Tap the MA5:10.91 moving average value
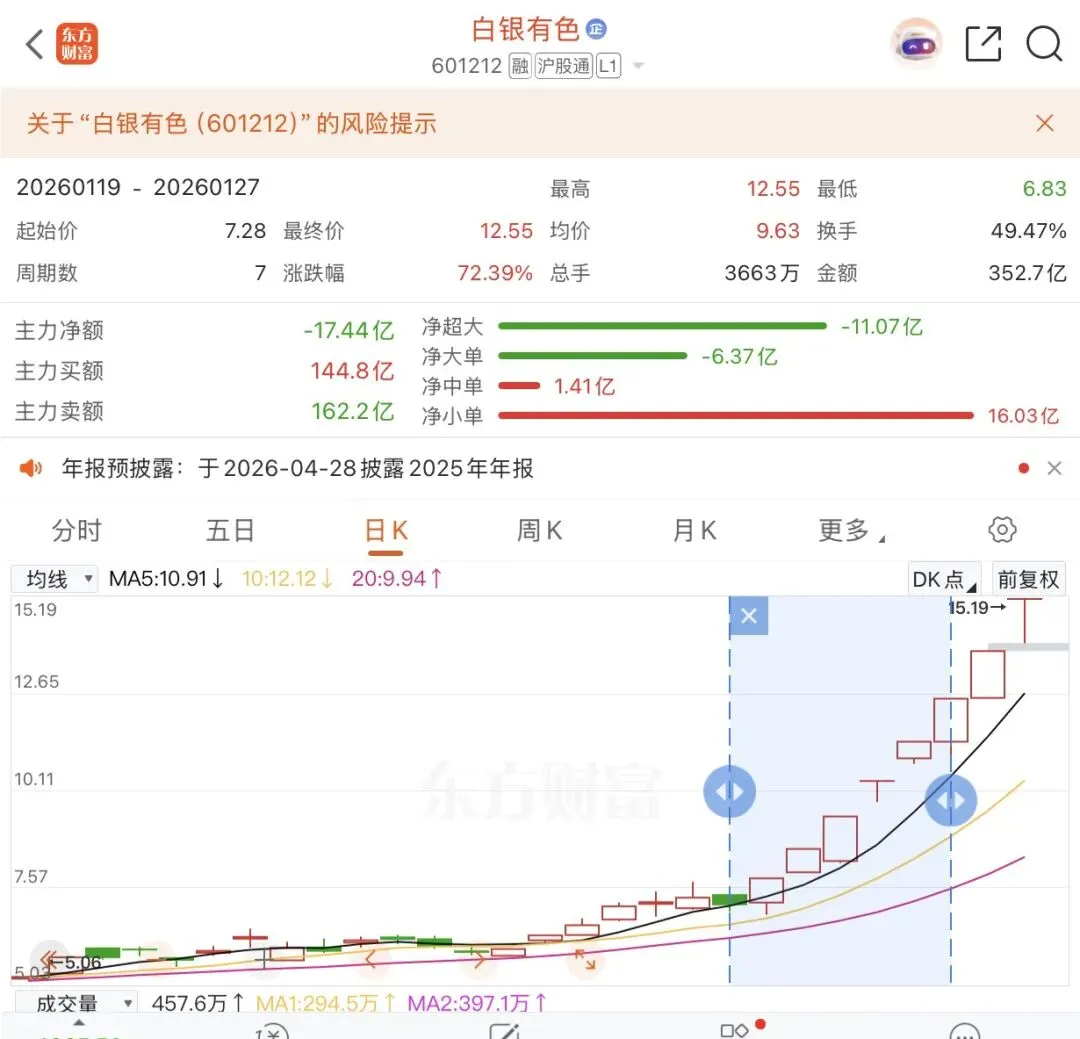Viewport: 1080px width, 1039px height. tap(166, 579)
